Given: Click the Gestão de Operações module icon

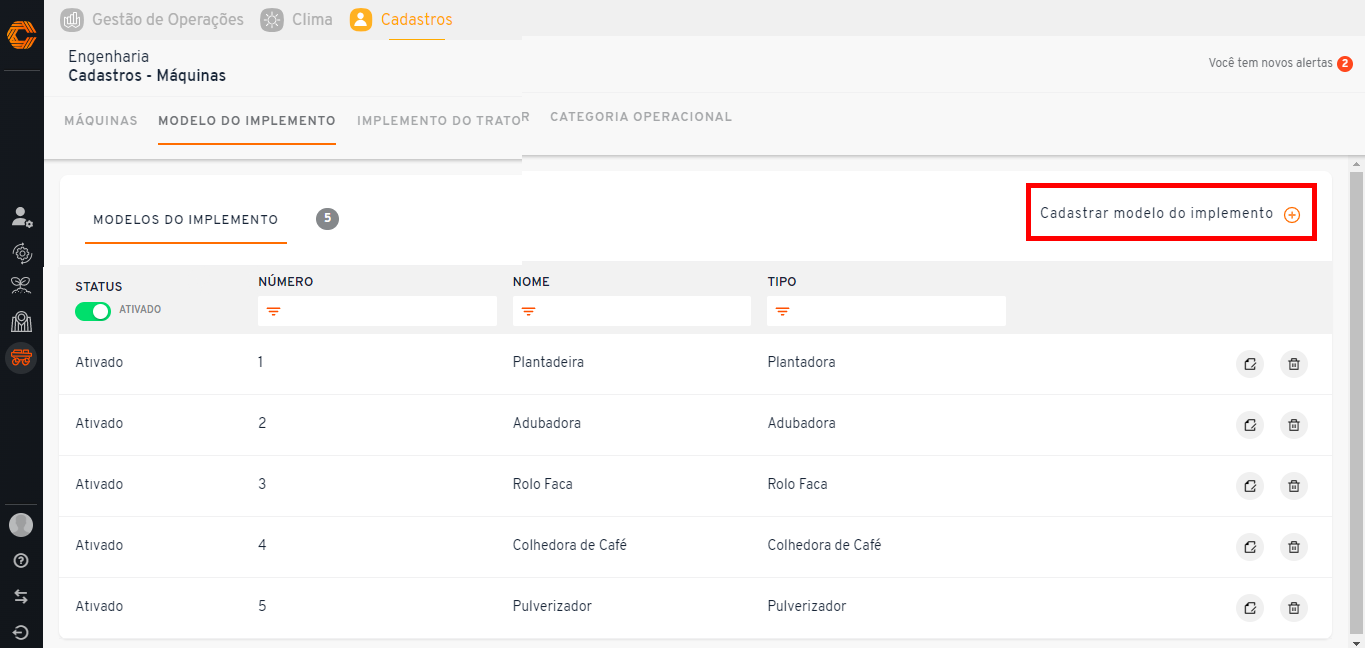Looking at the screenshot, I should click(x=71, y=19).
